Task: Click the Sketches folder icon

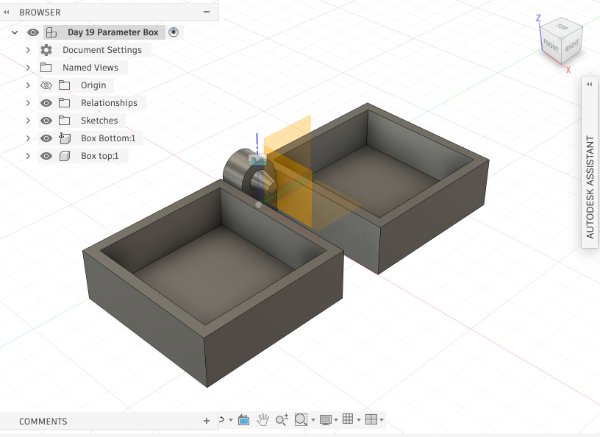Action: click(x=64, y=121)
